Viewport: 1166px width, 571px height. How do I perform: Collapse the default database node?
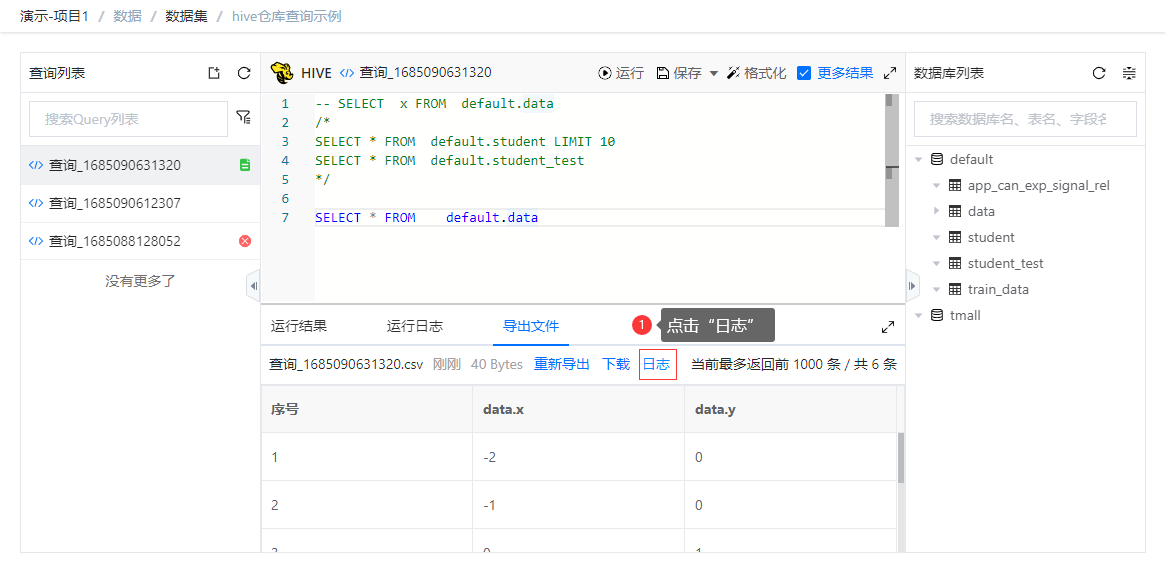point(919,159)
